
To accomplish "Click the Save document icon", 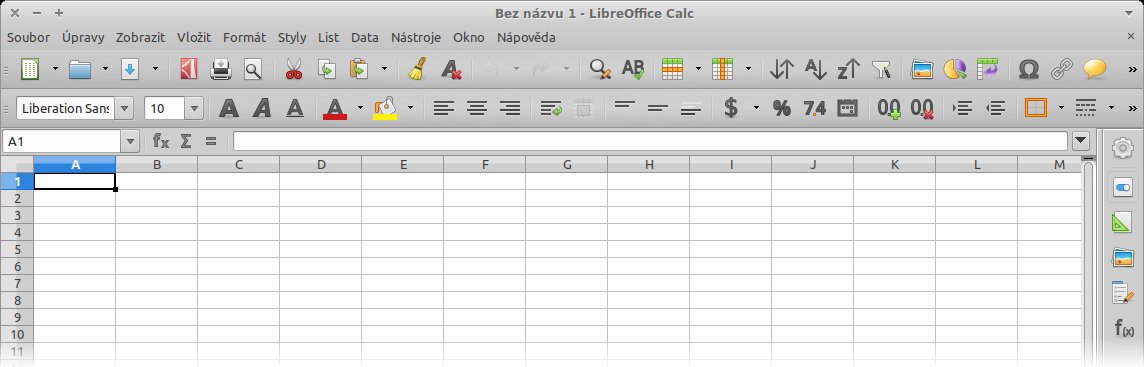I will (x=129, y=69).
